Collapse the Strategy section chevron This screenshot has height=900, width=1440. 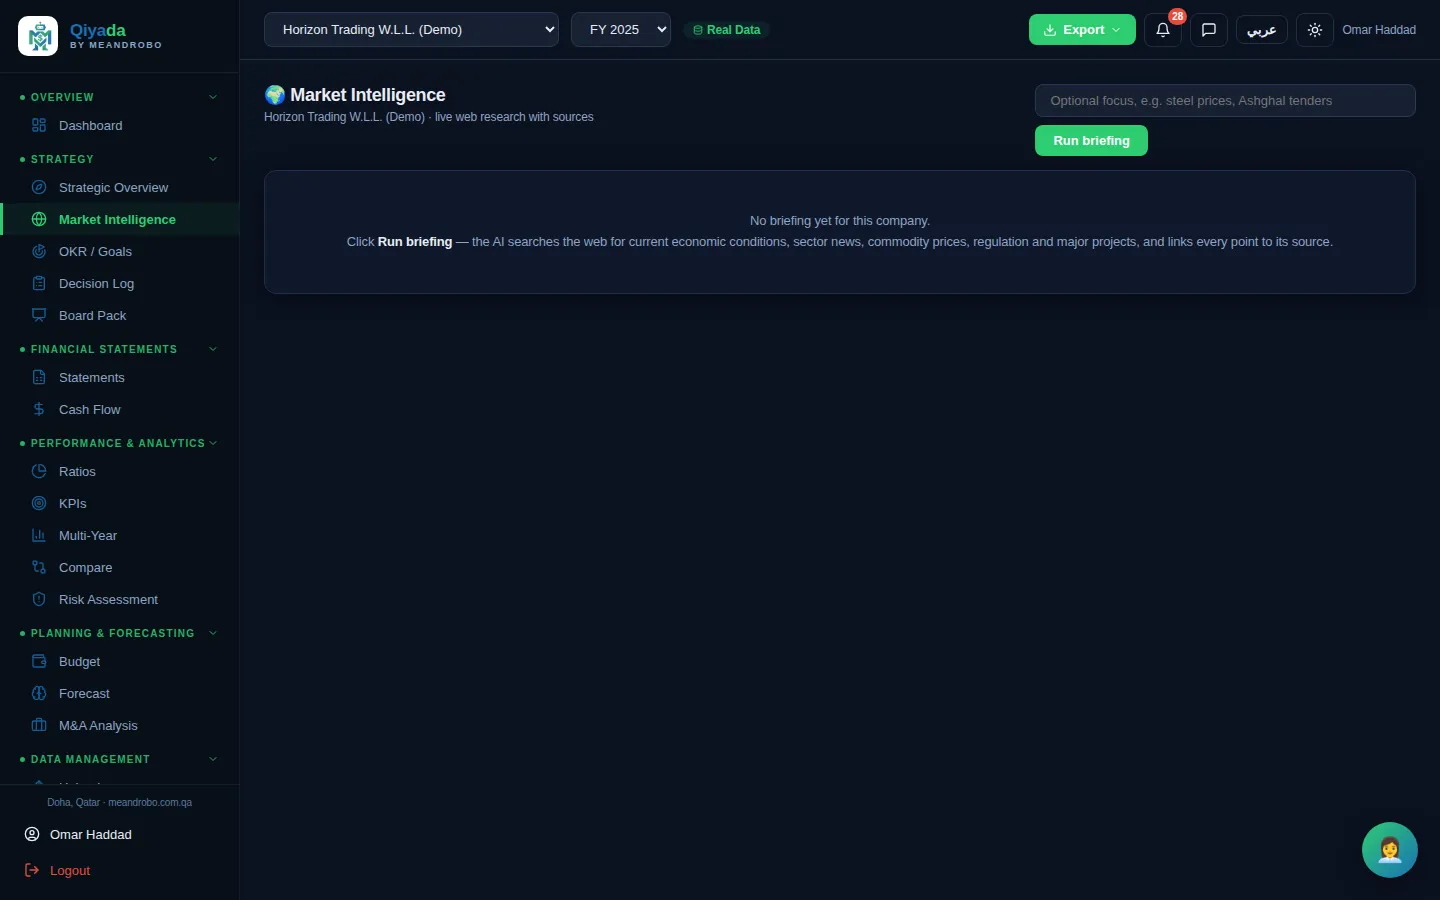(x=213, y=159)
